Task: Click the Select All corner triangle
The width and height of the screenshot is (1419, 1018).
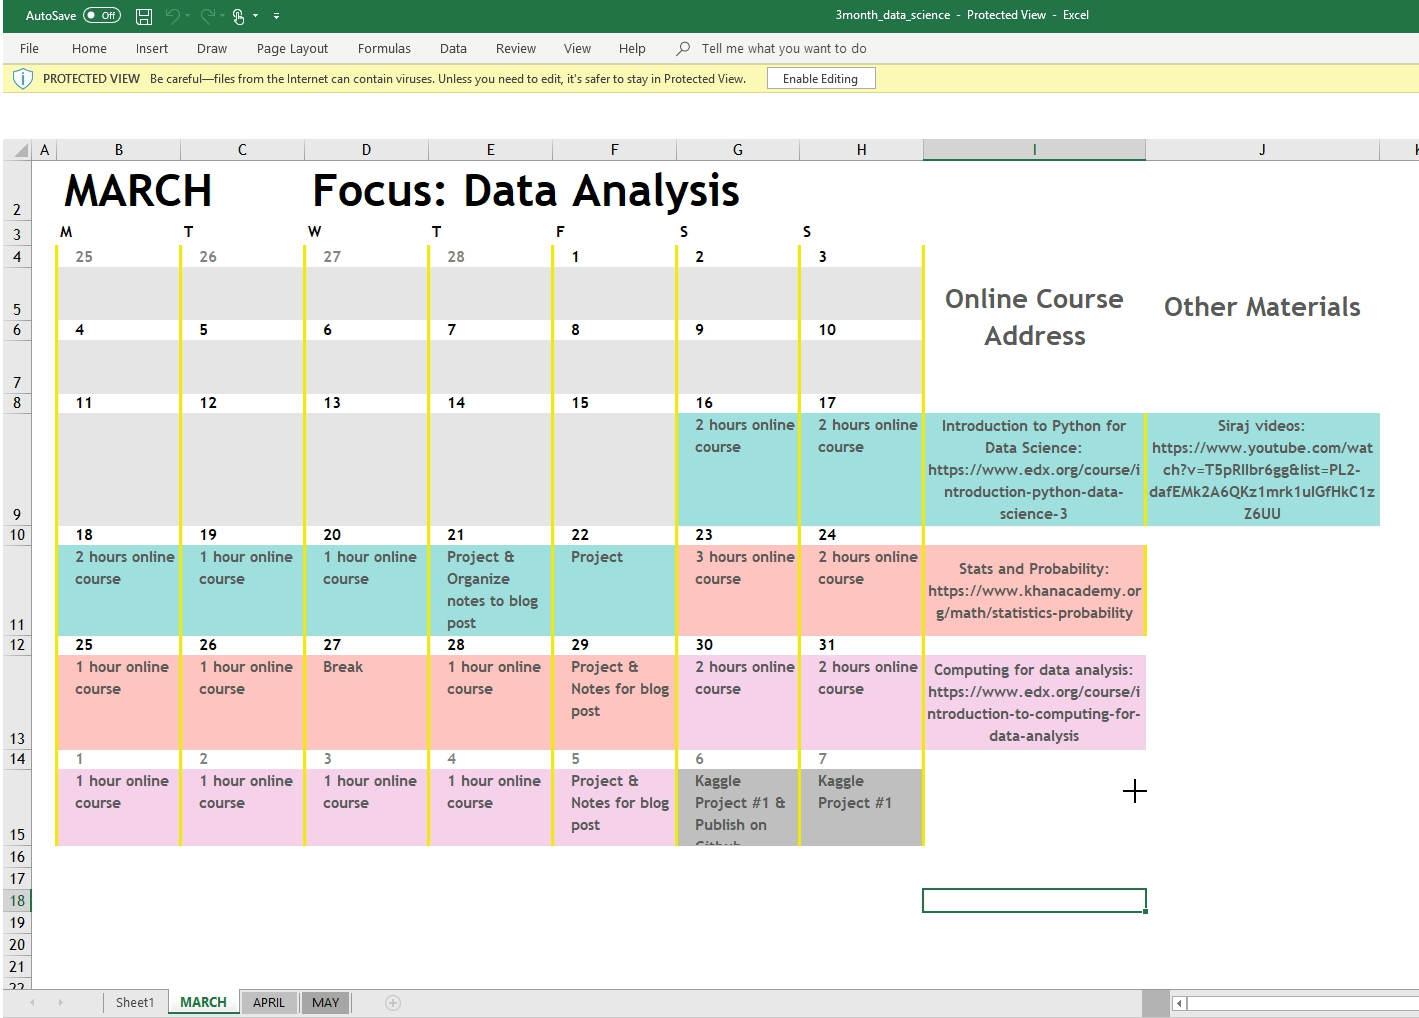Action: [x=19, y=151]
